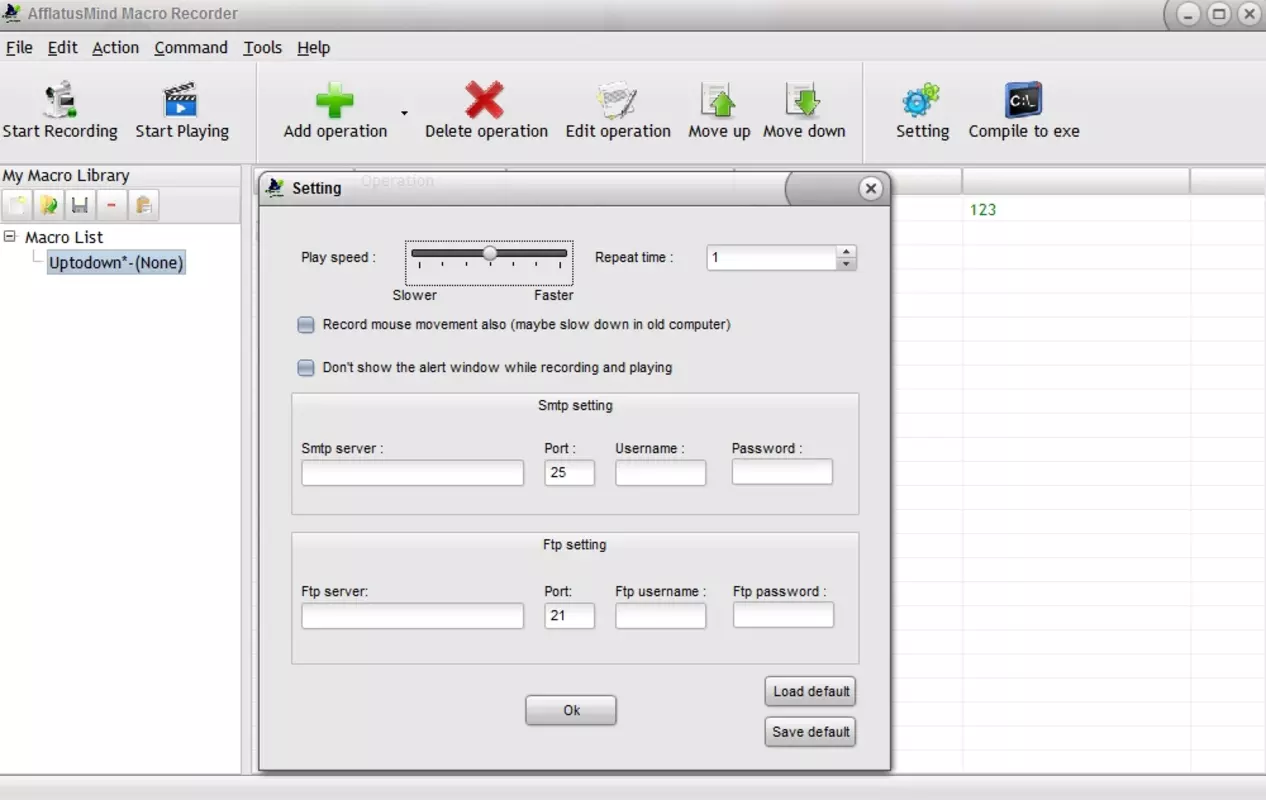Image resolution: width=1266 pixels, height=800 pixels.
Task: Open the Setting gear icon in toolbar
Action: click(922, 101)
